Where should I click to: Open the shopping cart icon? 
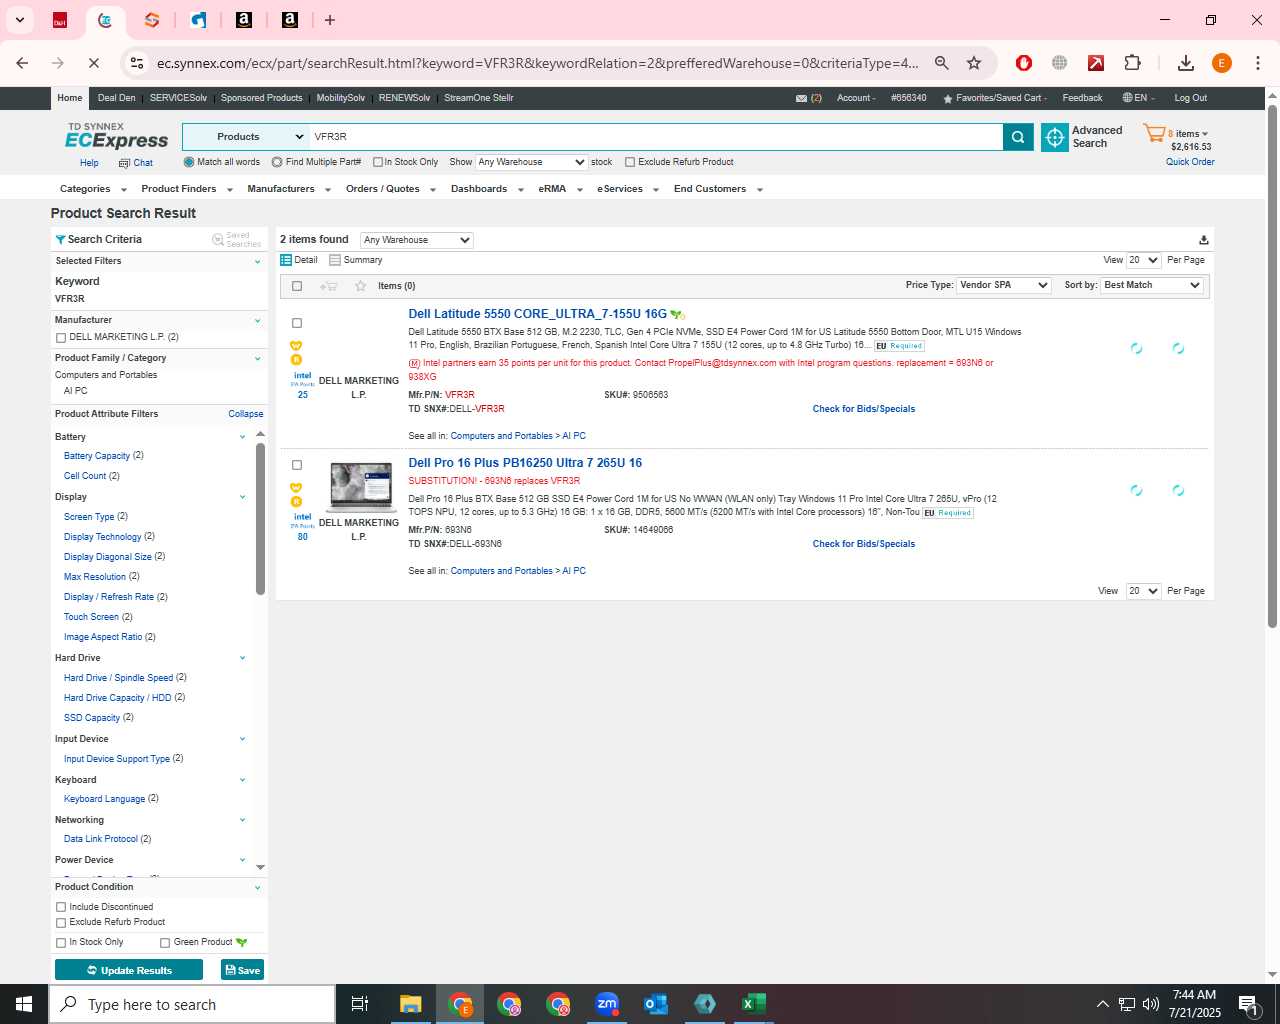pos(1154,133)
